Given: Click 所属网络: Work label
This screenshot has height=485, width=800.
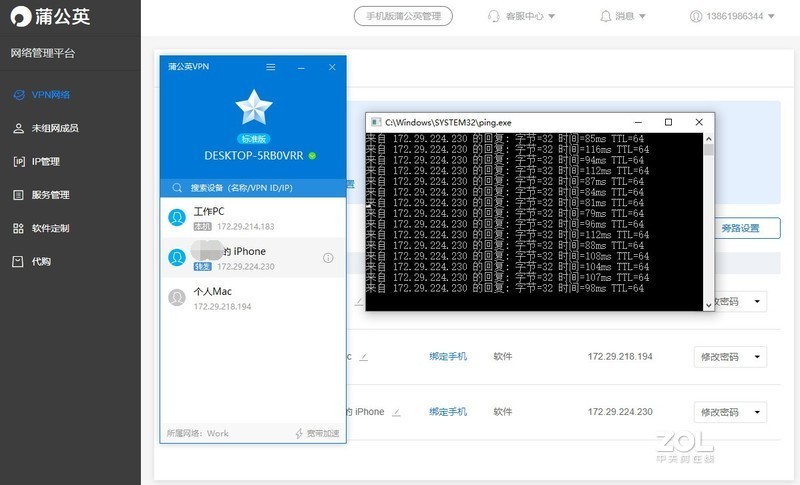Looking at the screenshot, I should click(x=197, y=433).
